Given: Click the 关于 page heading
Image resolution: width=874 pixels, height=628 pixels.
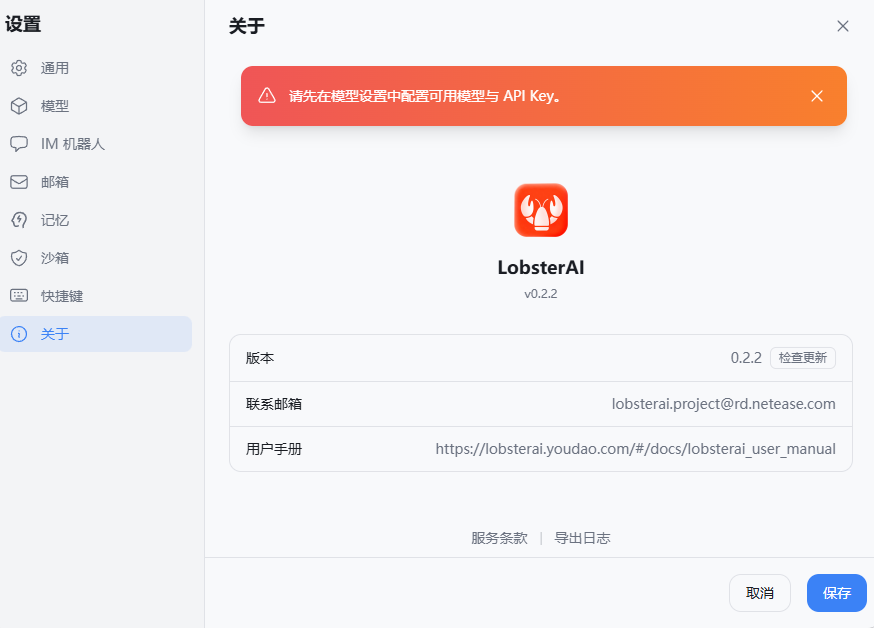Looking at the screenshot, I should point(246,26).
